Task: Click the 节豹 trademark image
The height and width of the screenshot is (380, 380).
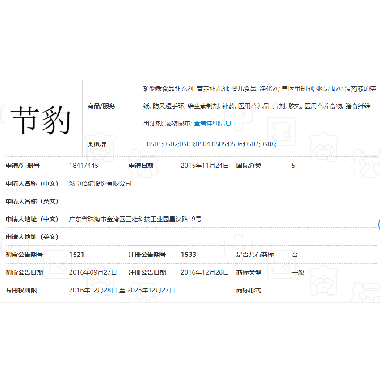Action: coord(41,120)
